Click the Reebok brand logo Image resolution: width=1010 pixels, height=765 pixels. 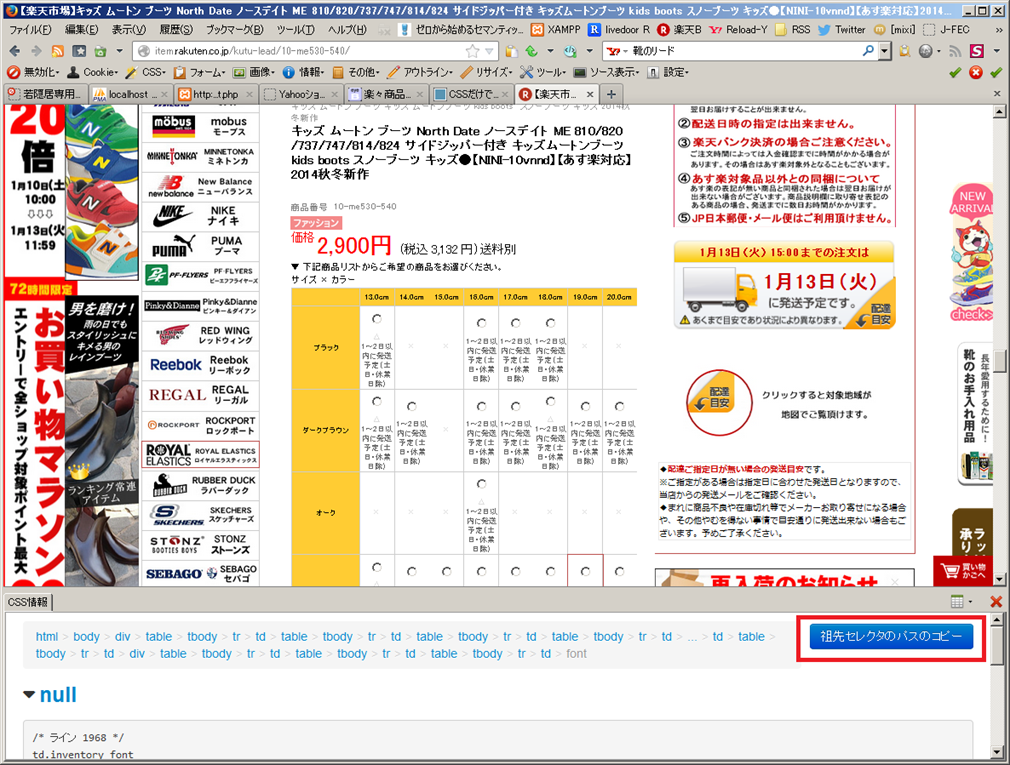click(175, 365)
